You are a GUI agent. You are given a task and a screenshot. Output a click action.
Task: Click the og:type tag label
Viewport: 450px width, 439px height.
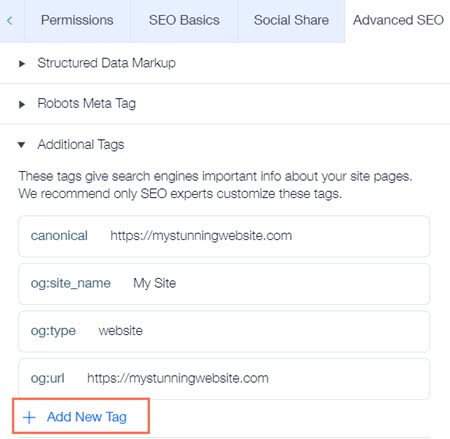(53, 331)
